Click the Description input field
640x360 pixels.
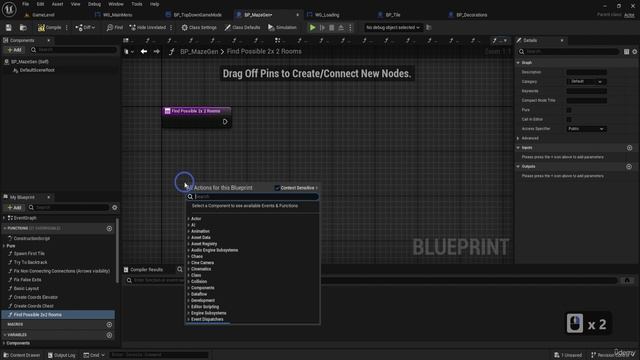click(586, 72)
